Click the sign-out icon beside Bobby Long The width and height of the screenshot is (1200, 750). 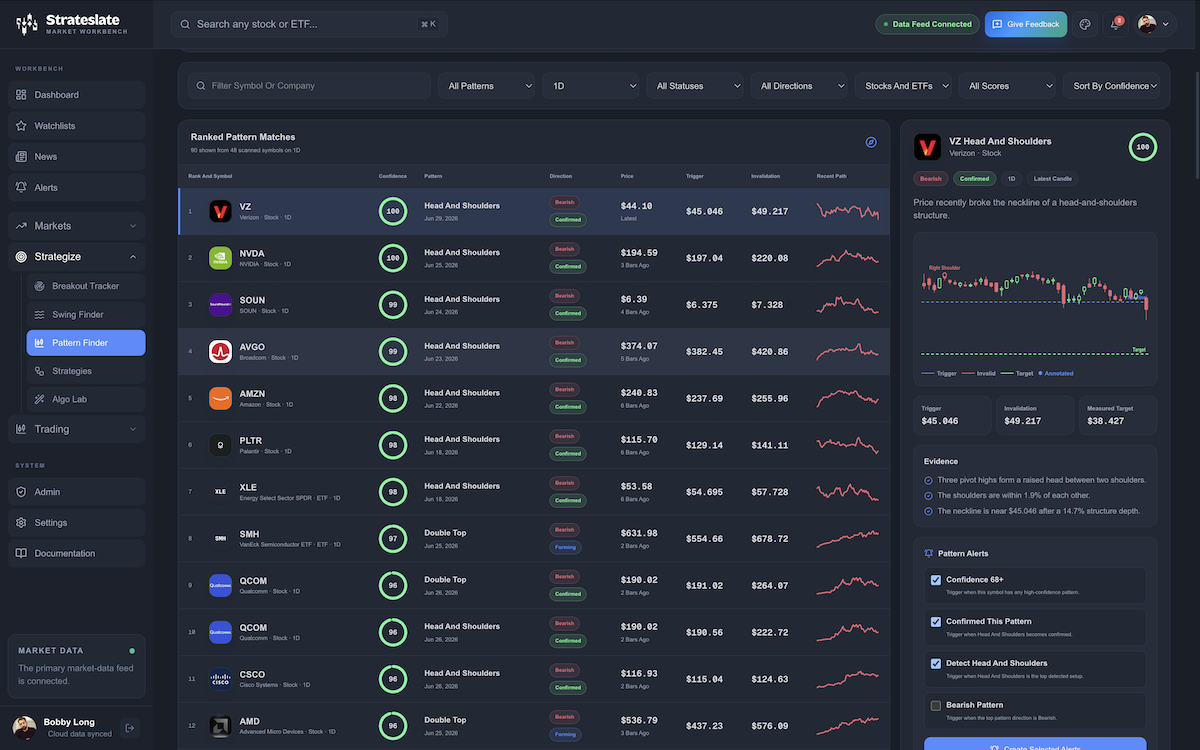point(129,728)
